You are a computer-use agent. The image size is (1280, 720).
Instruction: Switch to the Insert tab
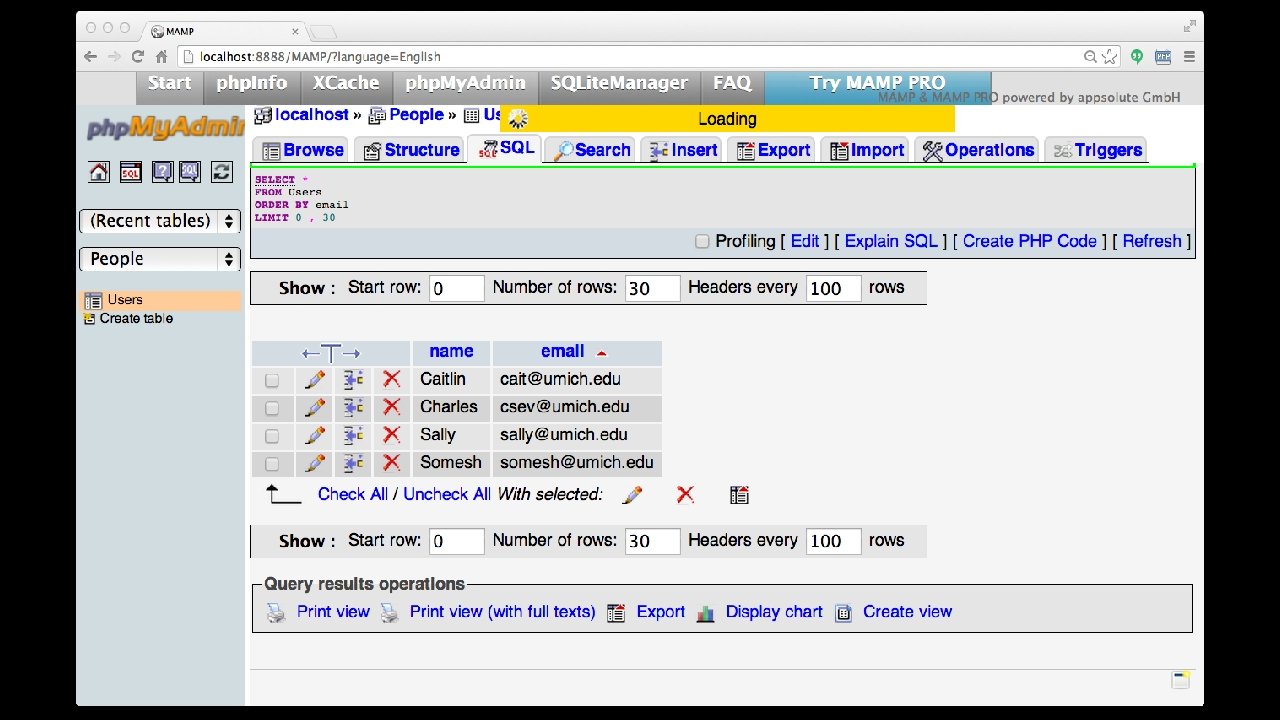tap(684, 150)
